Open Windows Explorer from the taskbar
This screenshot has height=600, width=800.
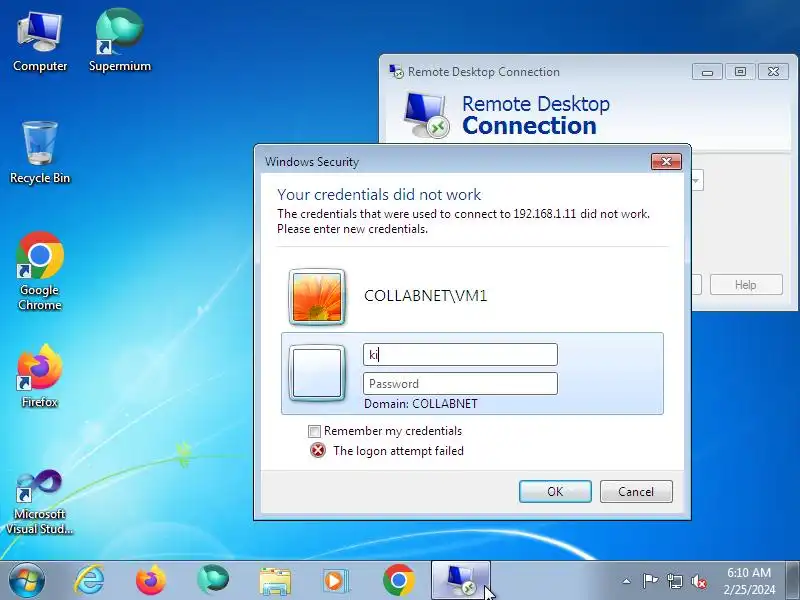[275, 581]
